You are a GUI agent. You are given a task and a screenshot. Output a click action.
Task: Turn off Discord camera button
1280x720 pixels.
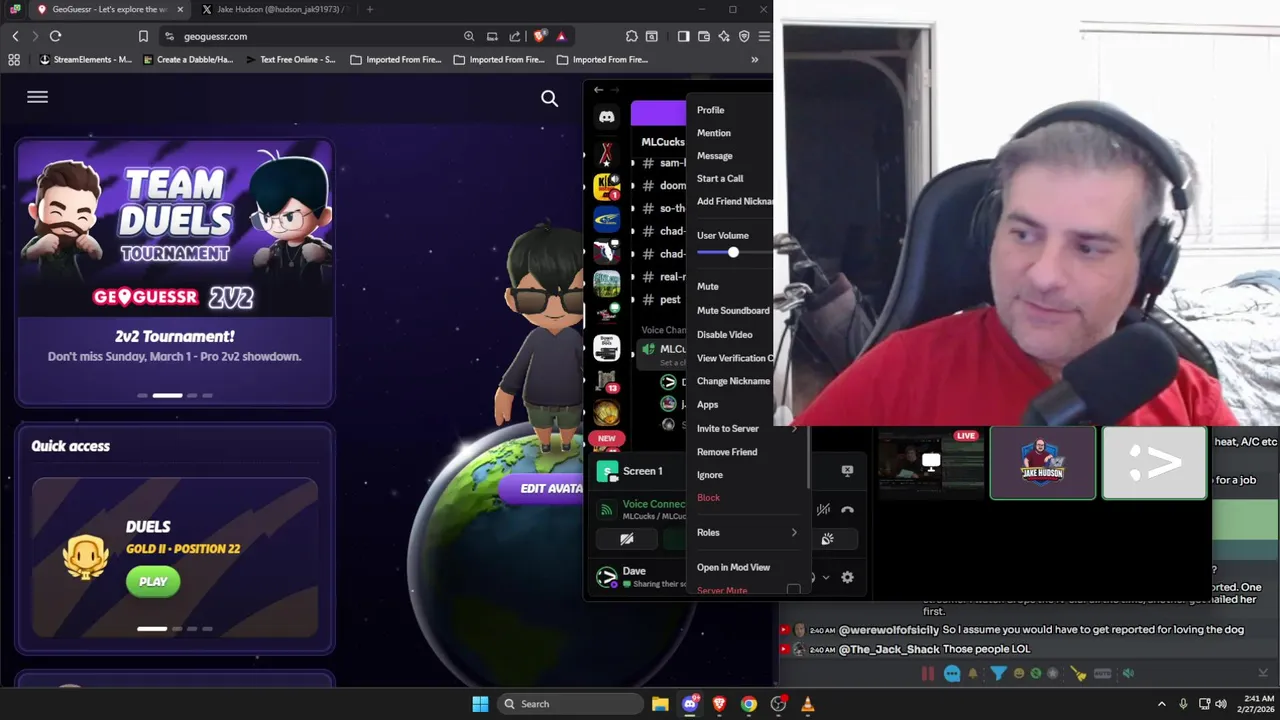(x=627, y=539)
